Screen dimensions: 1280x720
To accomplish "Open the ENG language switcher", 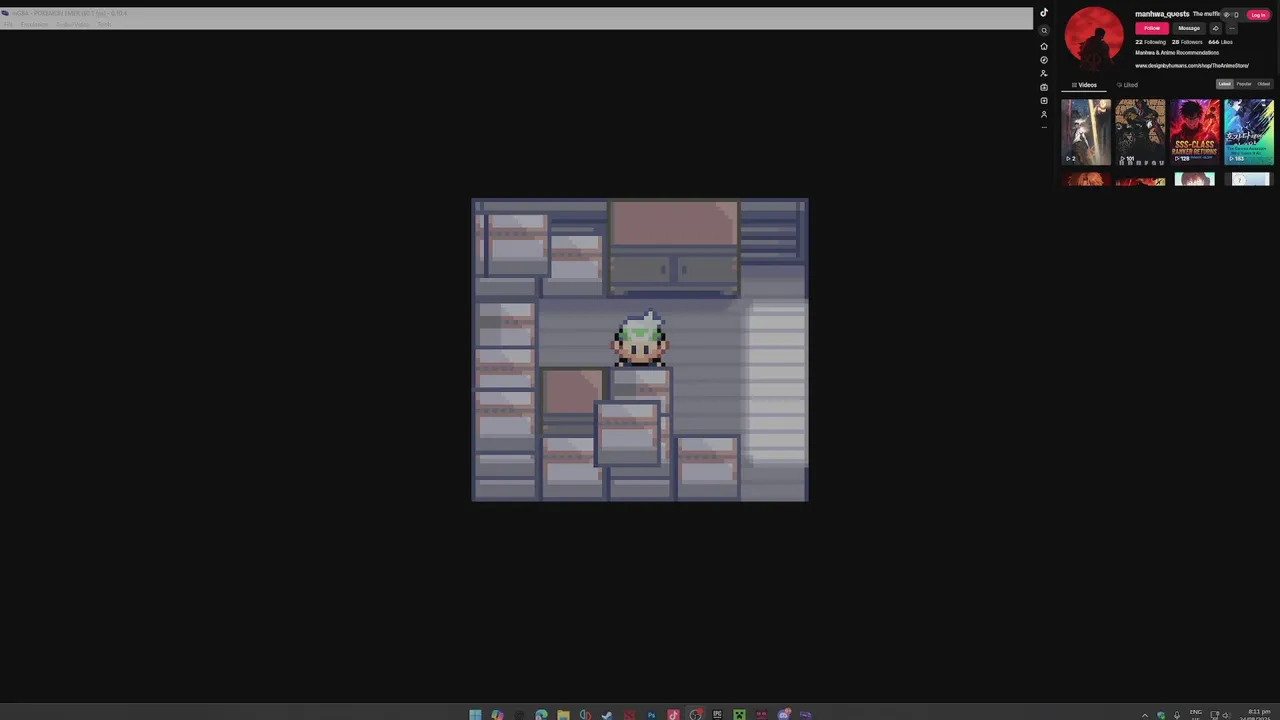I will tap(1196, 715).
